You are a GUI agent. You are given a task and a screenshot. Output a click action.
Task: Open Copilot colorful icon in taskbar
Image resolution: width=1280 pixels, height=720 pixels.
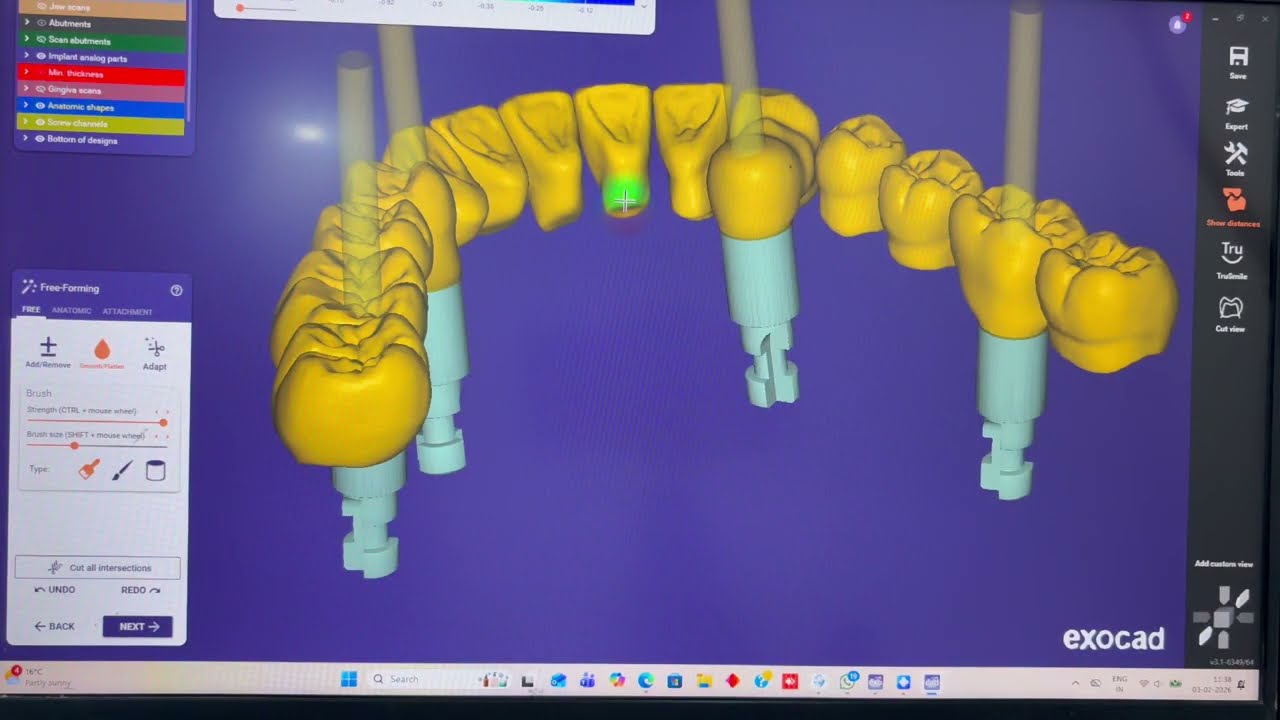click(x=616, y=681)
